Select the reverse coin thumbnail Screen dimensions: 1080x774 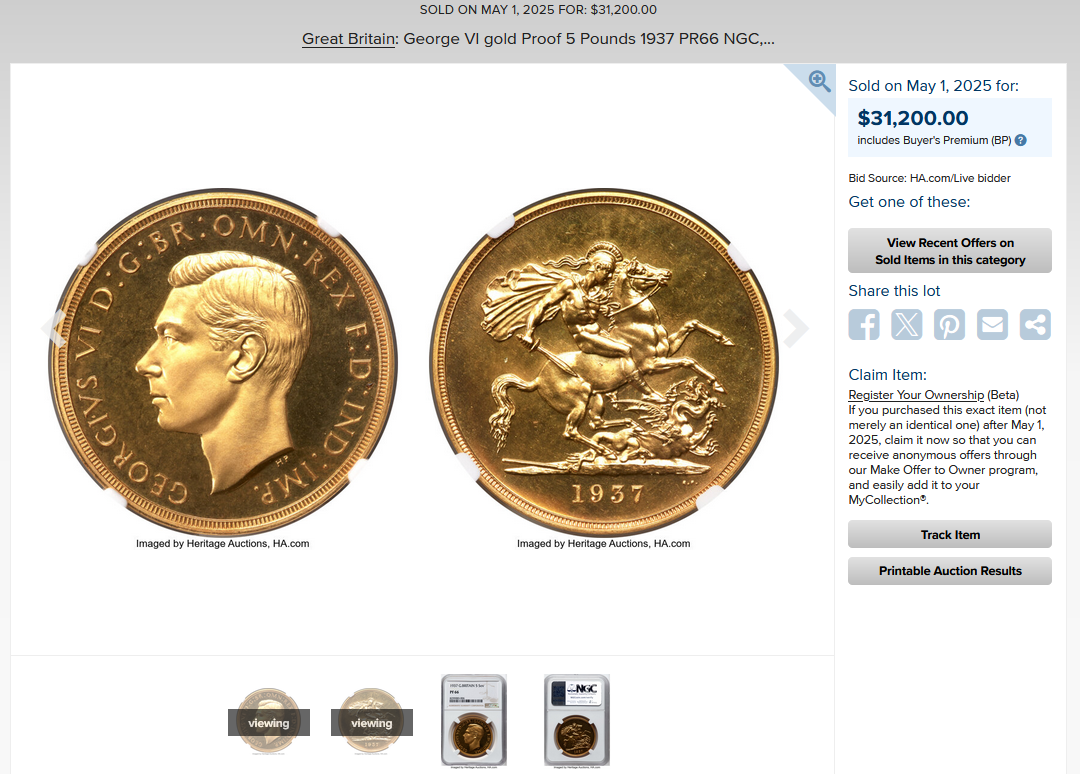[372, 722]
